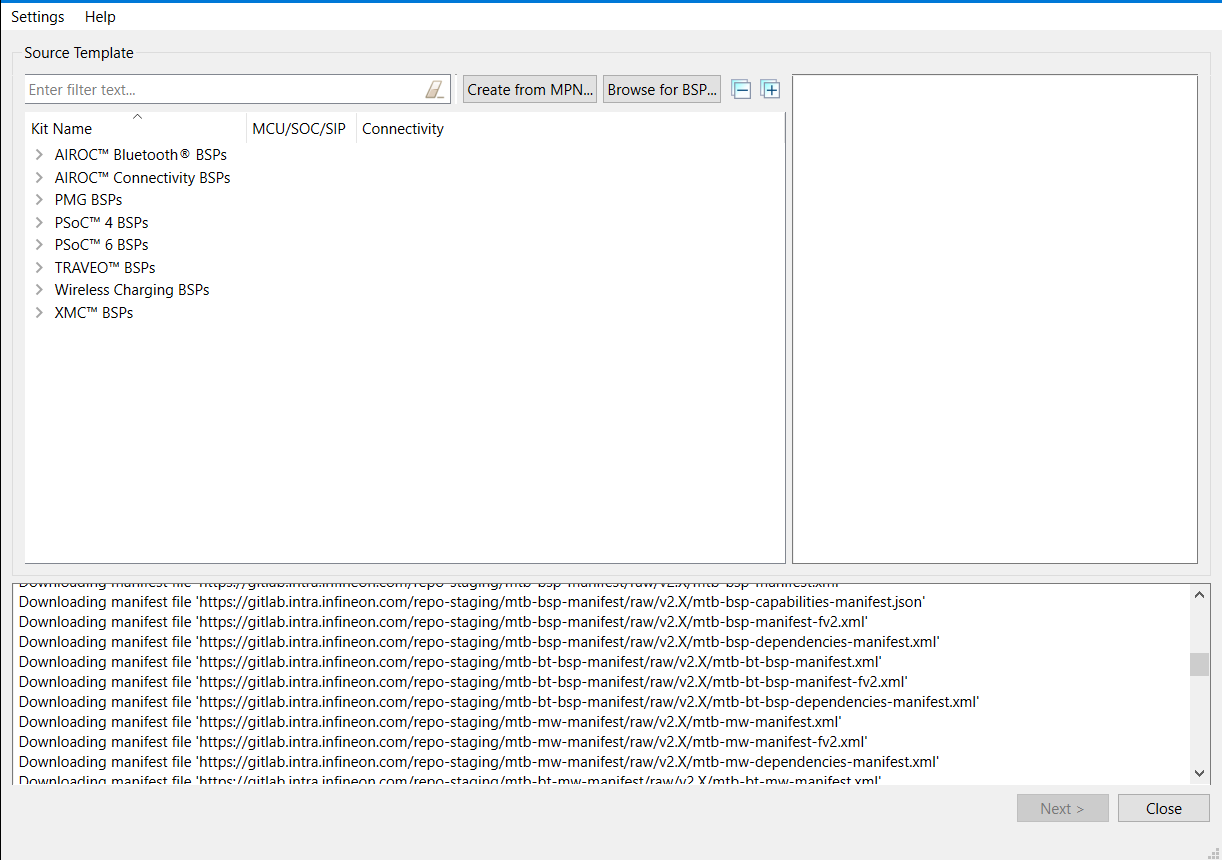Select the Wireless Charging BSPs row label
Screen dimensions: 1222x860
click(132, 290)
